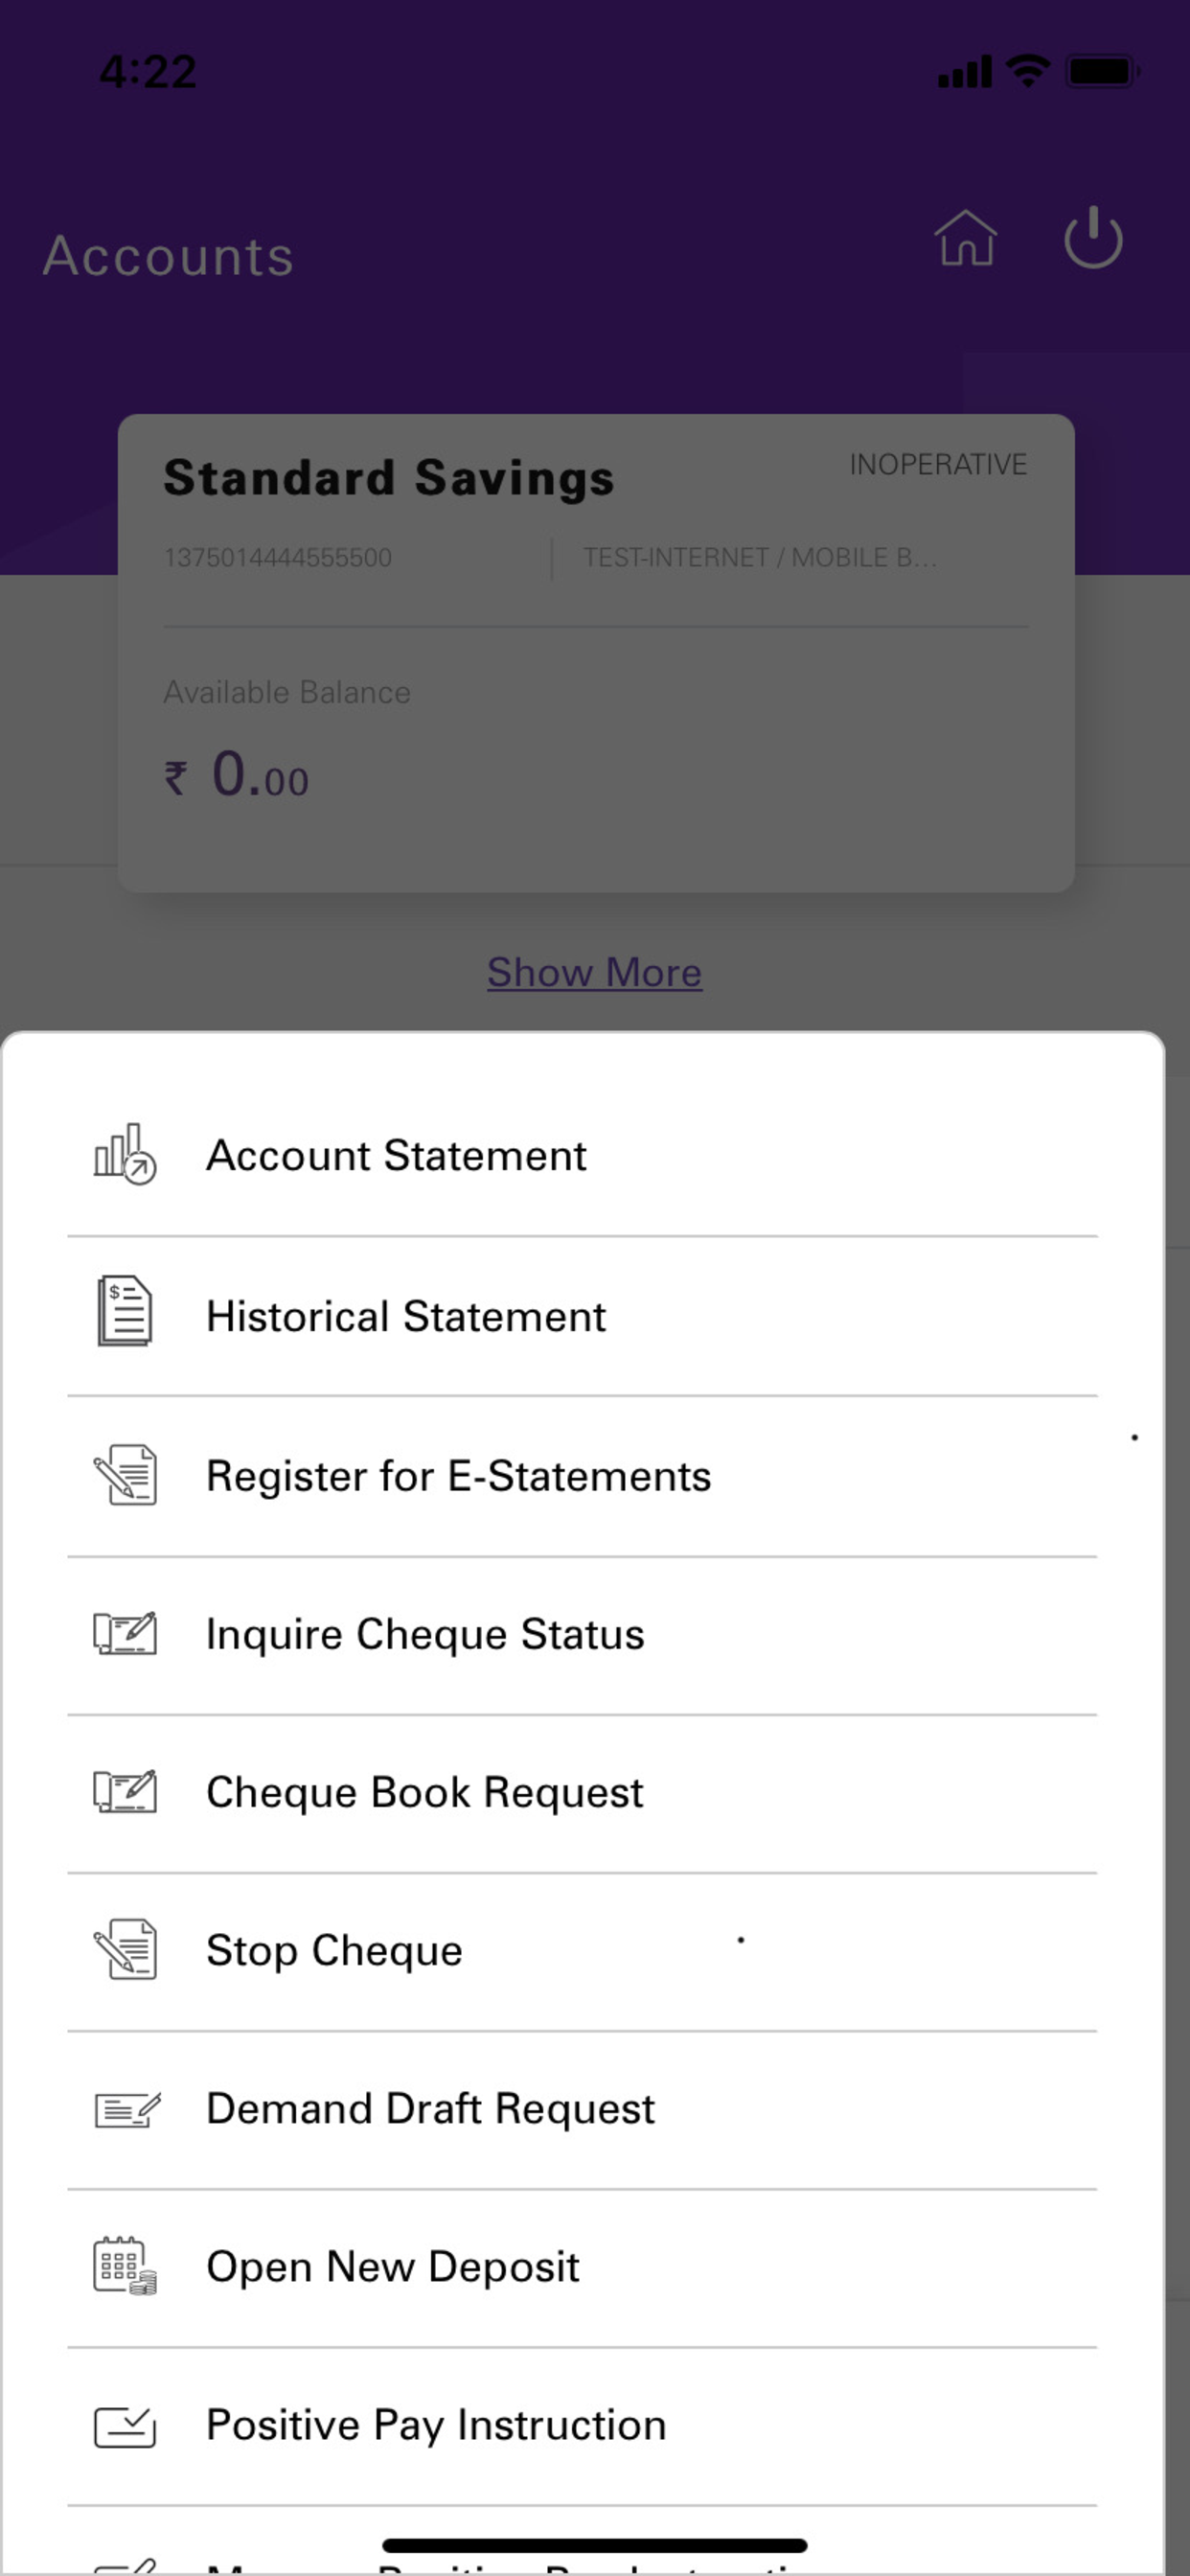
Task: Choose Inquire Cheque Status
Action: click(x=582, y=1635)
